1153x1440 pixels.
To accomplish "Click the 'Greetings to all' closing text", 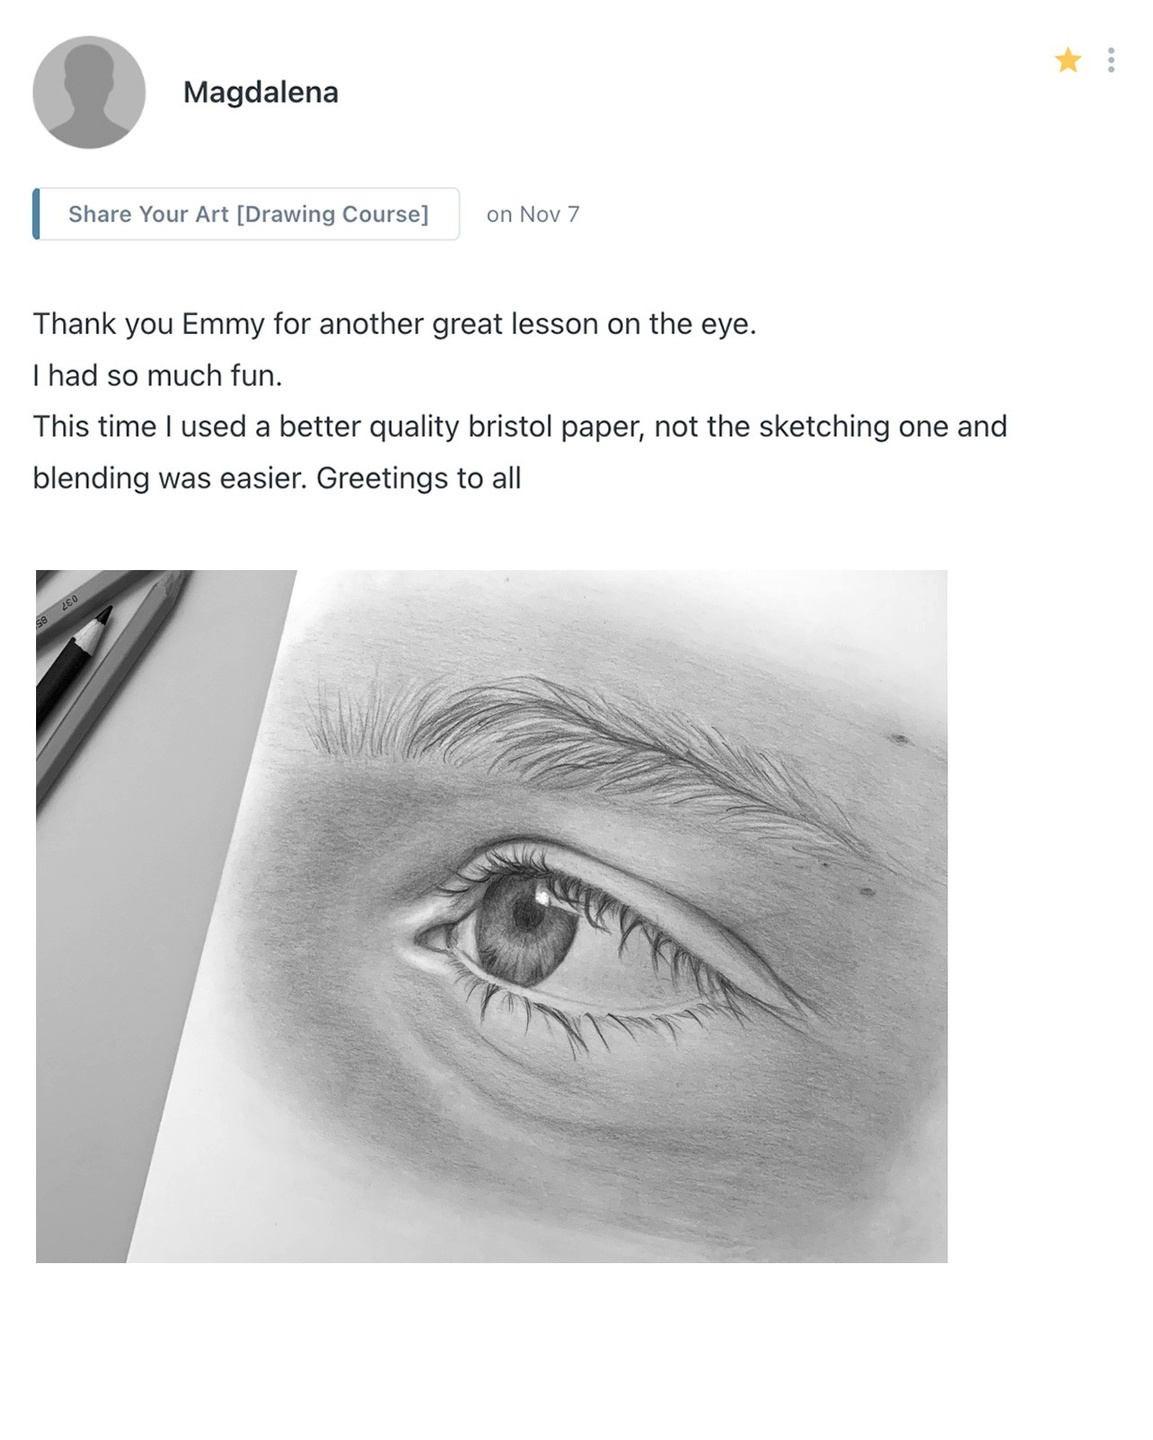I will [x=418, y=478].
